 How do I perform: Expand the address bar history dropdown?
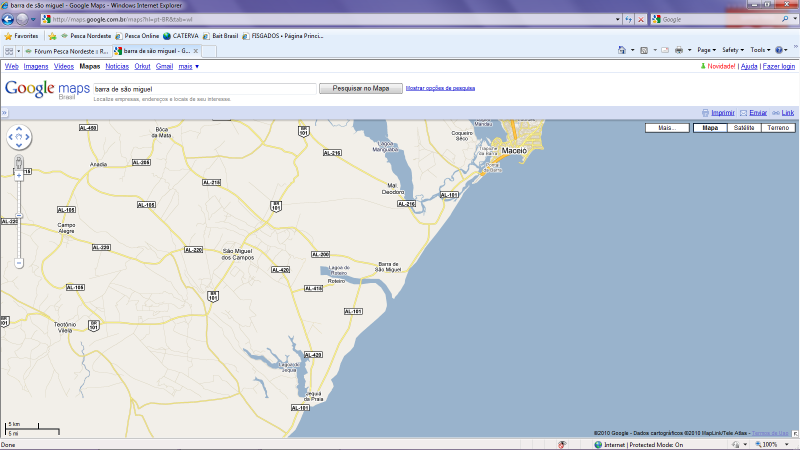(617, 19)
